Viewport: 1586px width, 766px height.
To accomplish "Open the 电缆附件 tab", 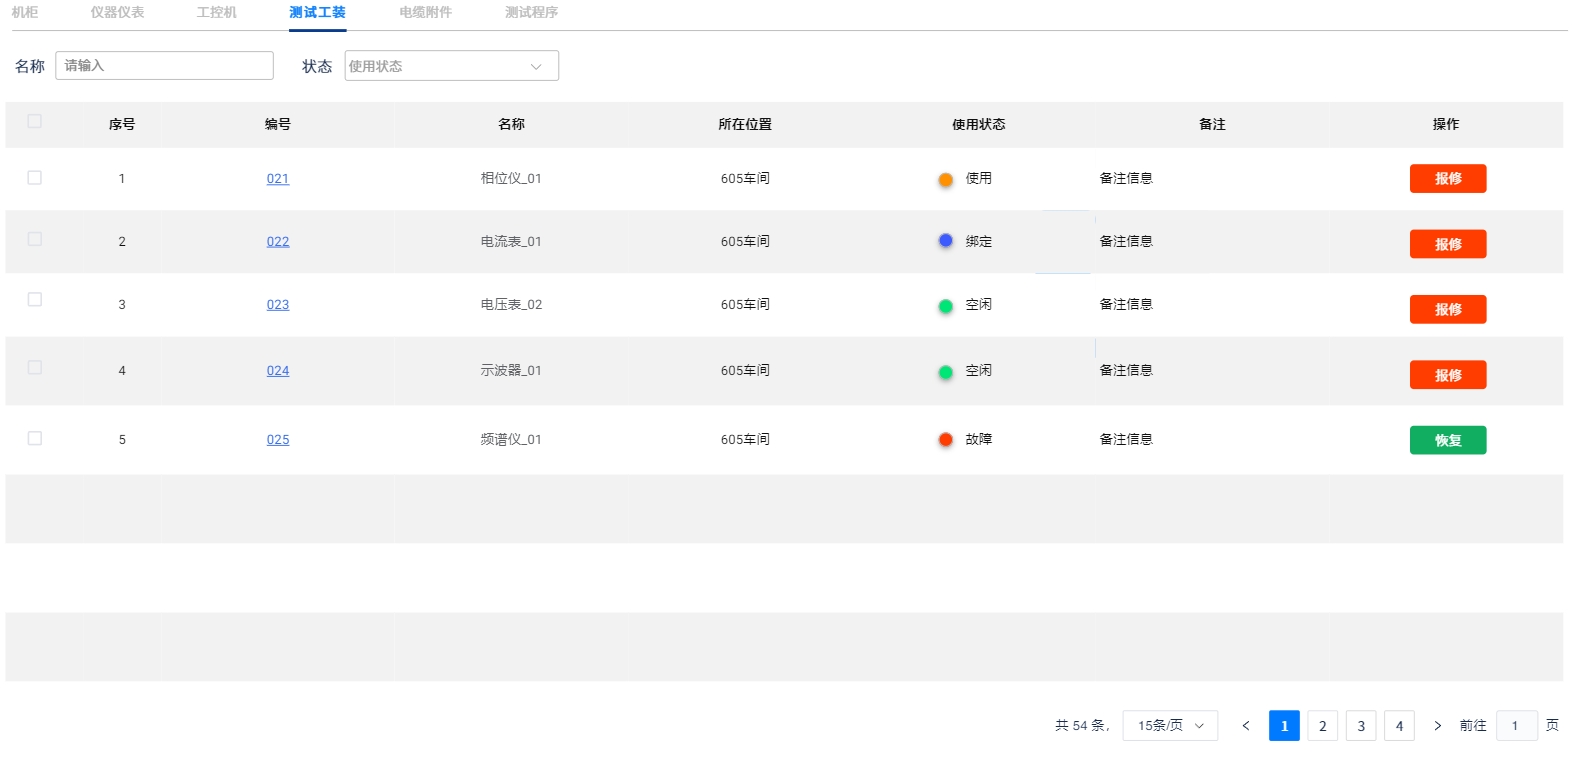I will 425,13.
